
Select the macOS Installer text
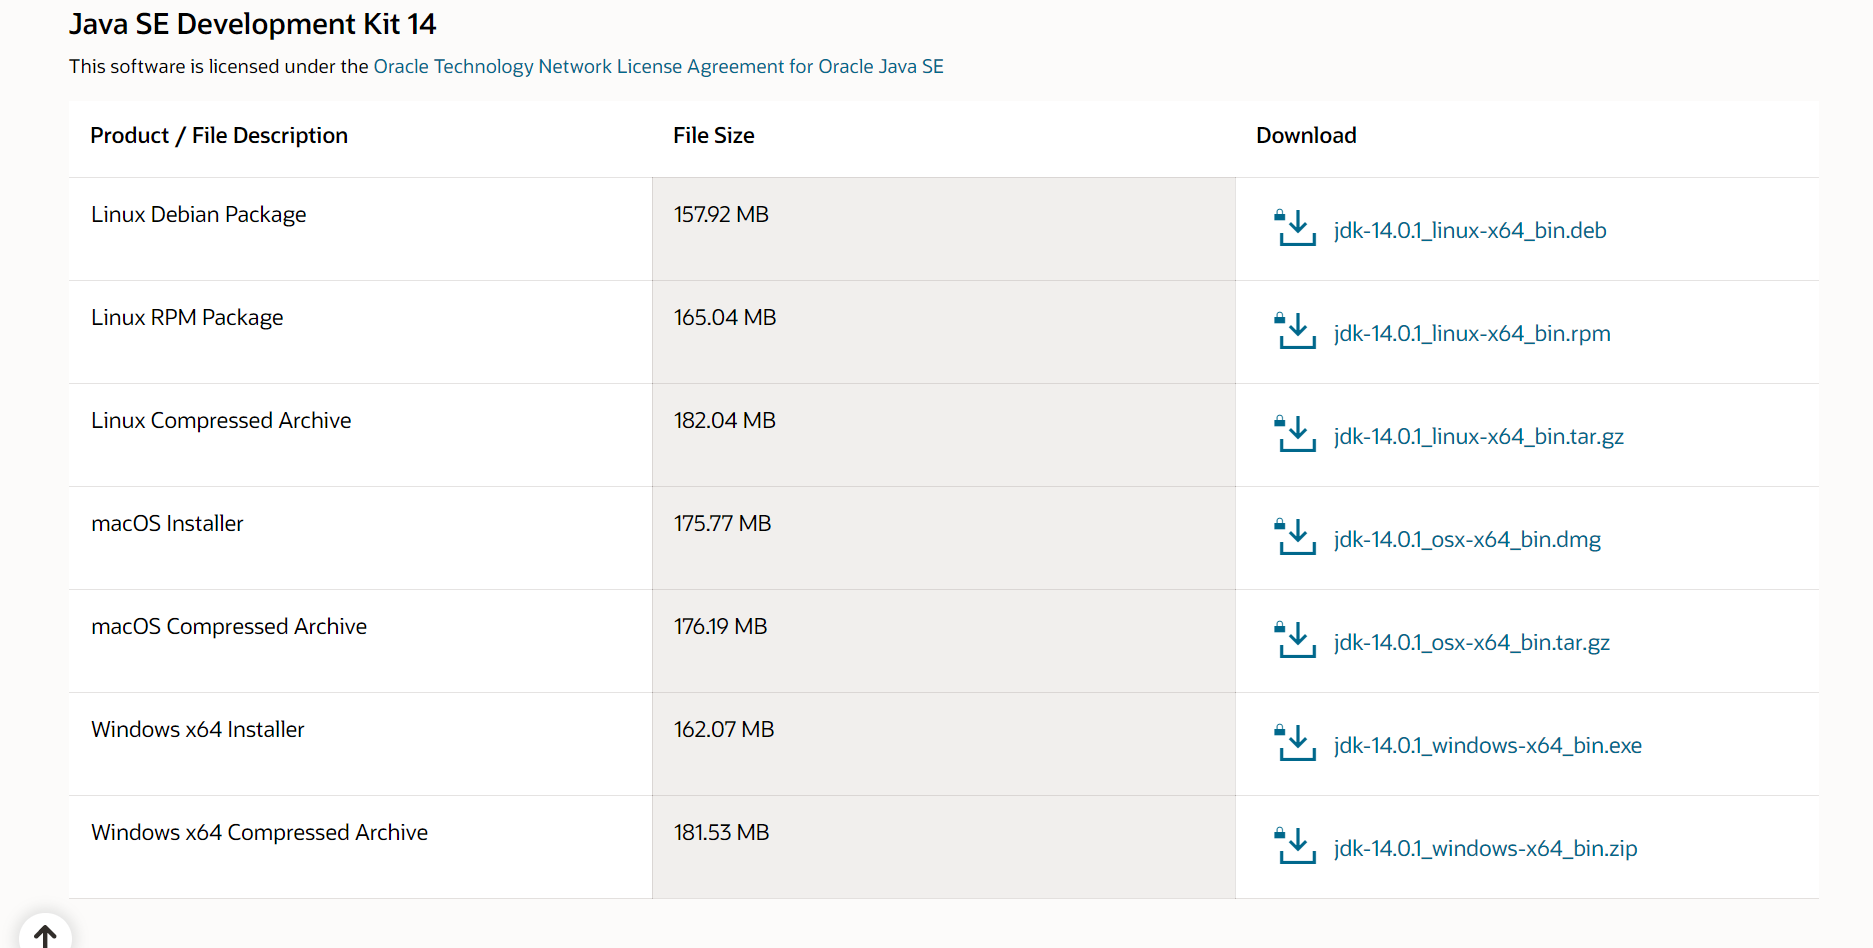[x=167, y=523]
